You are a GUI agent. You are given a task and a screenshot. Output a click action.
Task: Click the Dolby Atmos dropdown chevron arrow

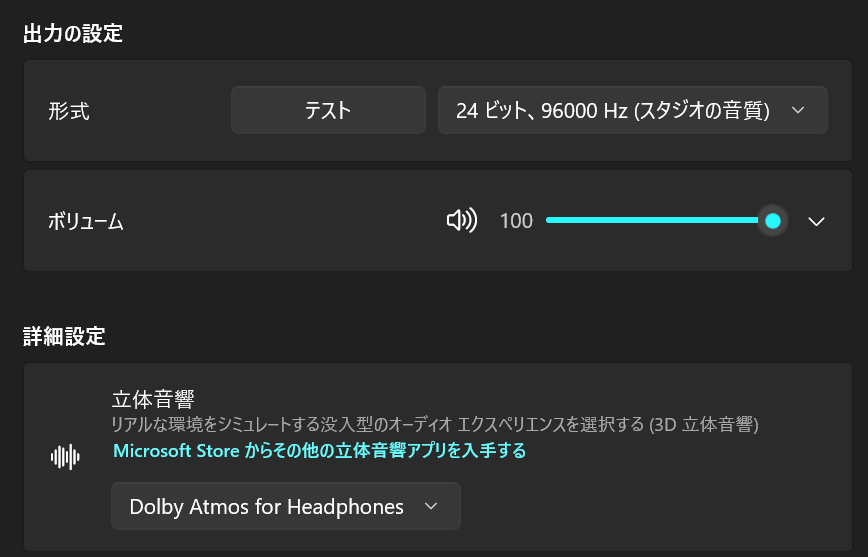coord(431,506)
